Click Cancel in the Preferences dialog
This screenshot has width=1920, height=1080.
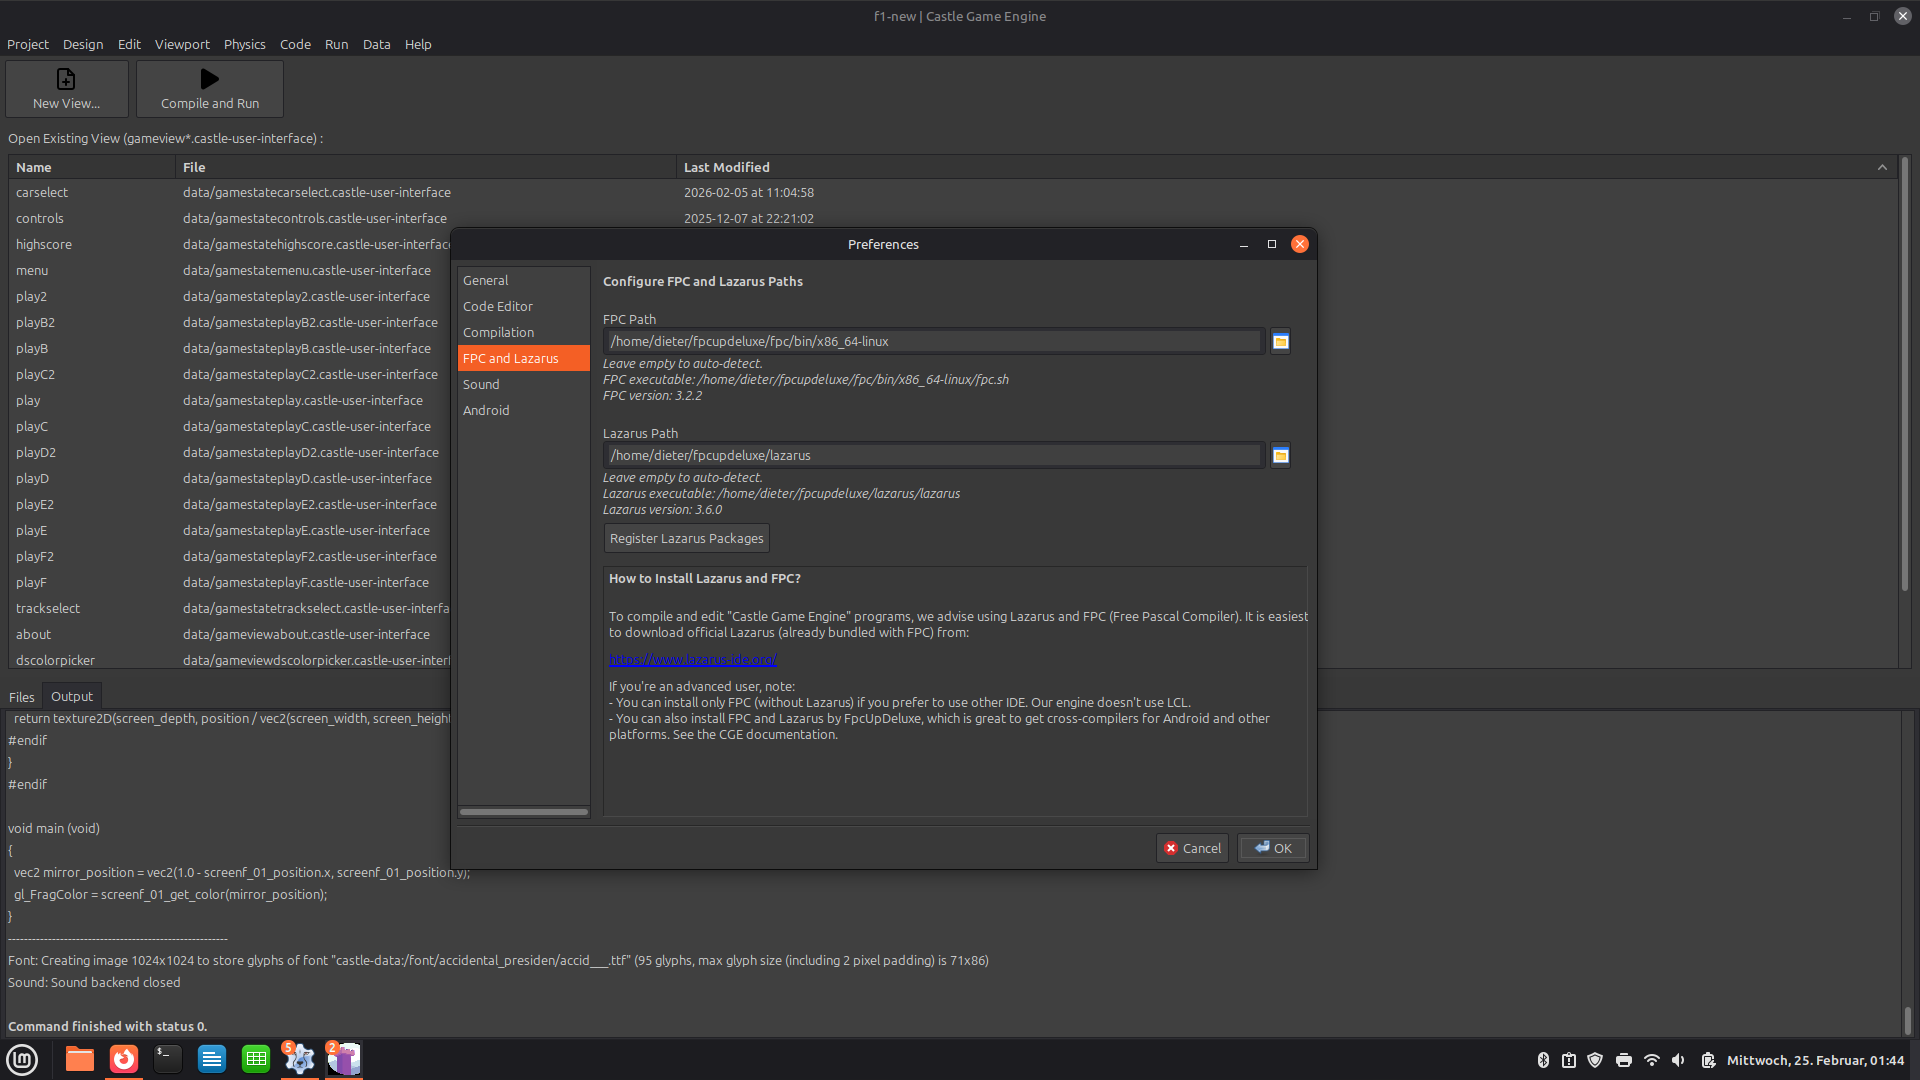pos(1192,848)
